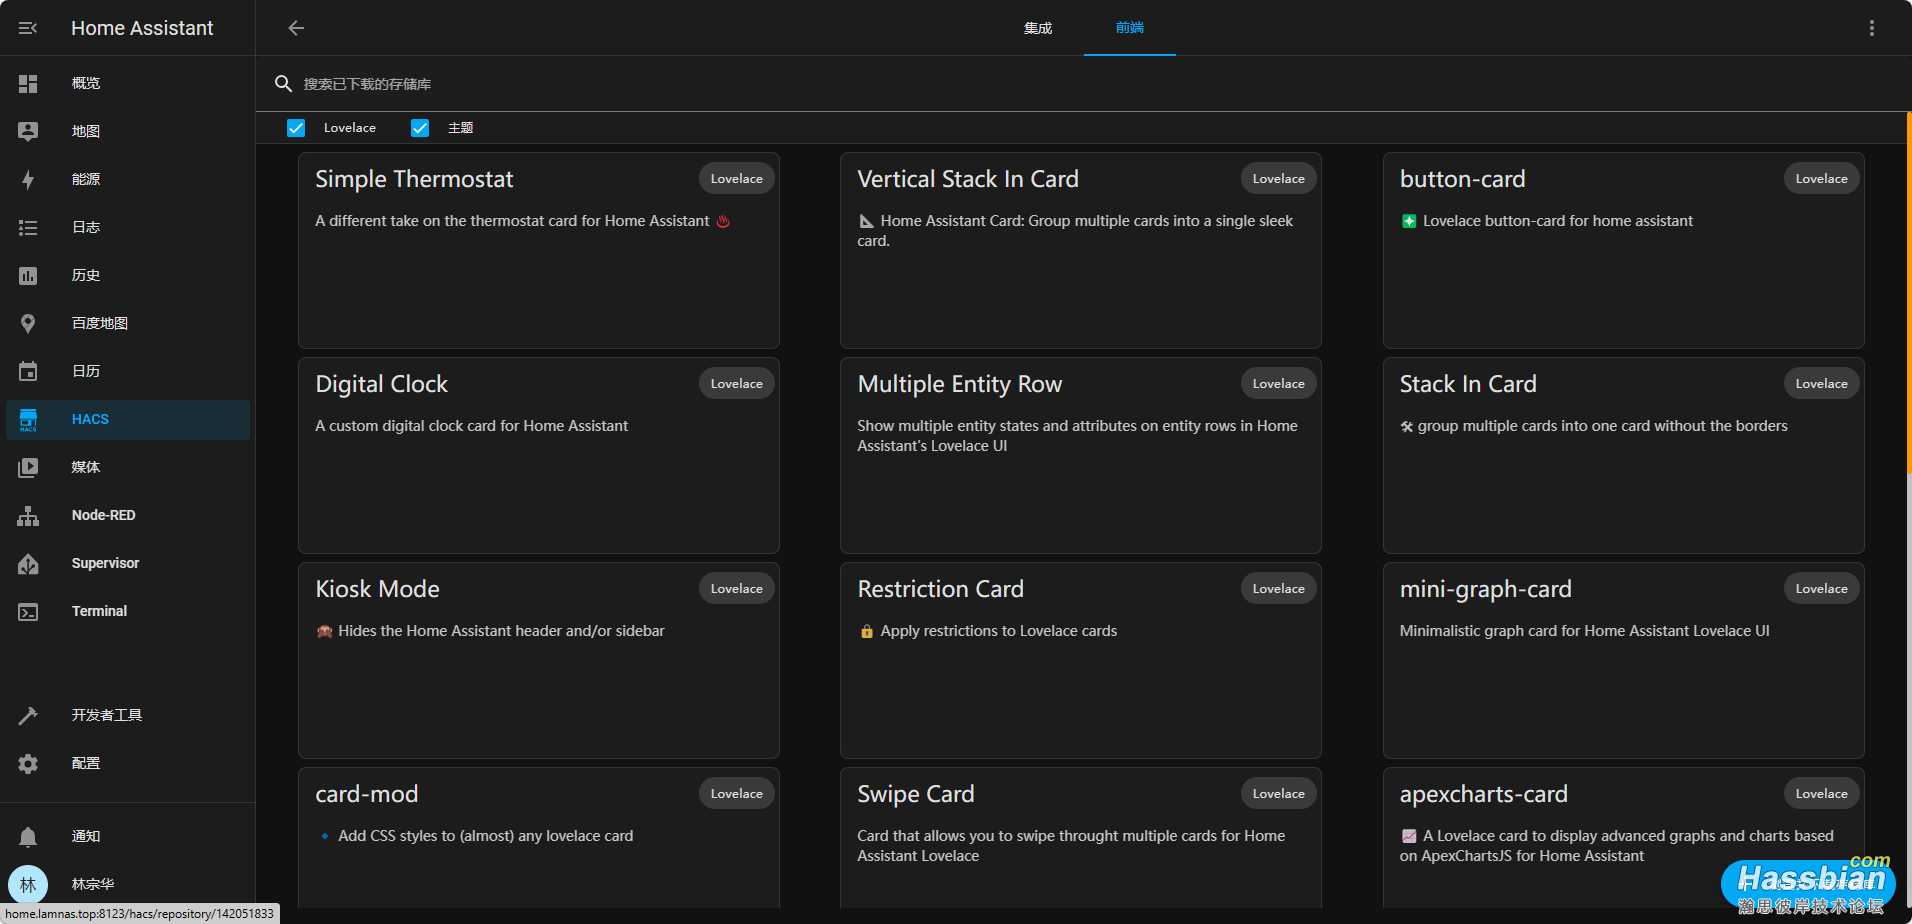This screenshot has width=1912, height=924.
Task: Click the Home Assistant sidebar title
Action: [142, 28]
